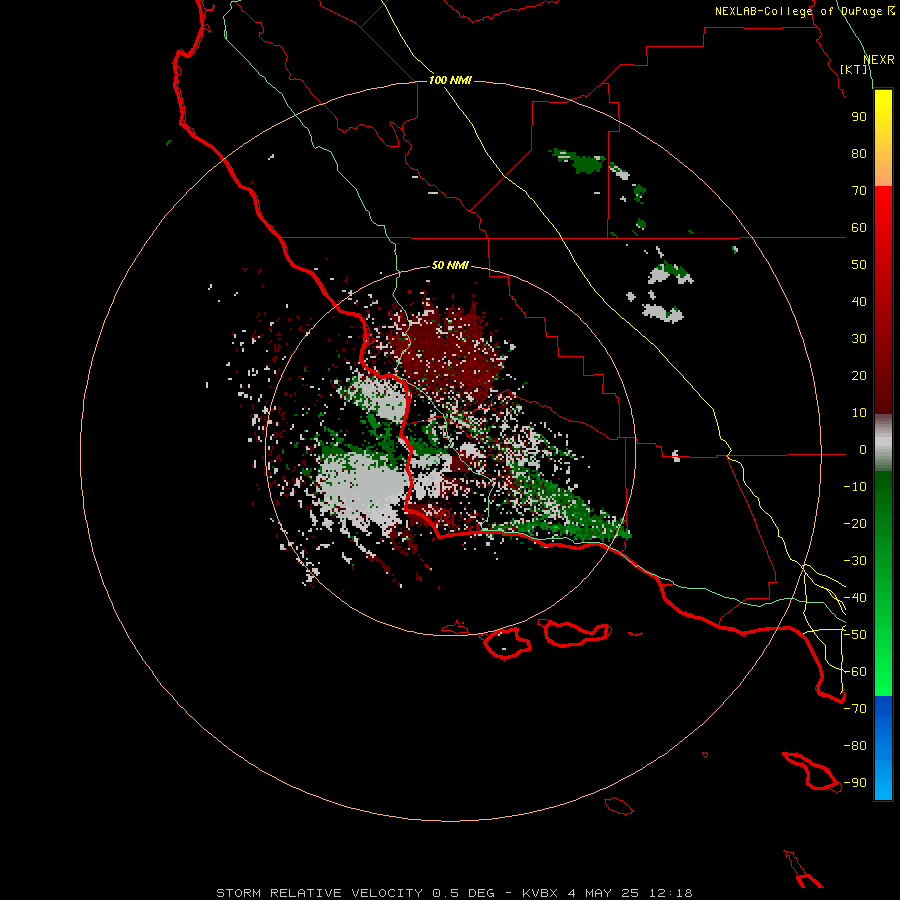Select the yellow-orange band of the velocity scale
The height and width of the screenshot is (900, 900).
click(x=883, y=138)
